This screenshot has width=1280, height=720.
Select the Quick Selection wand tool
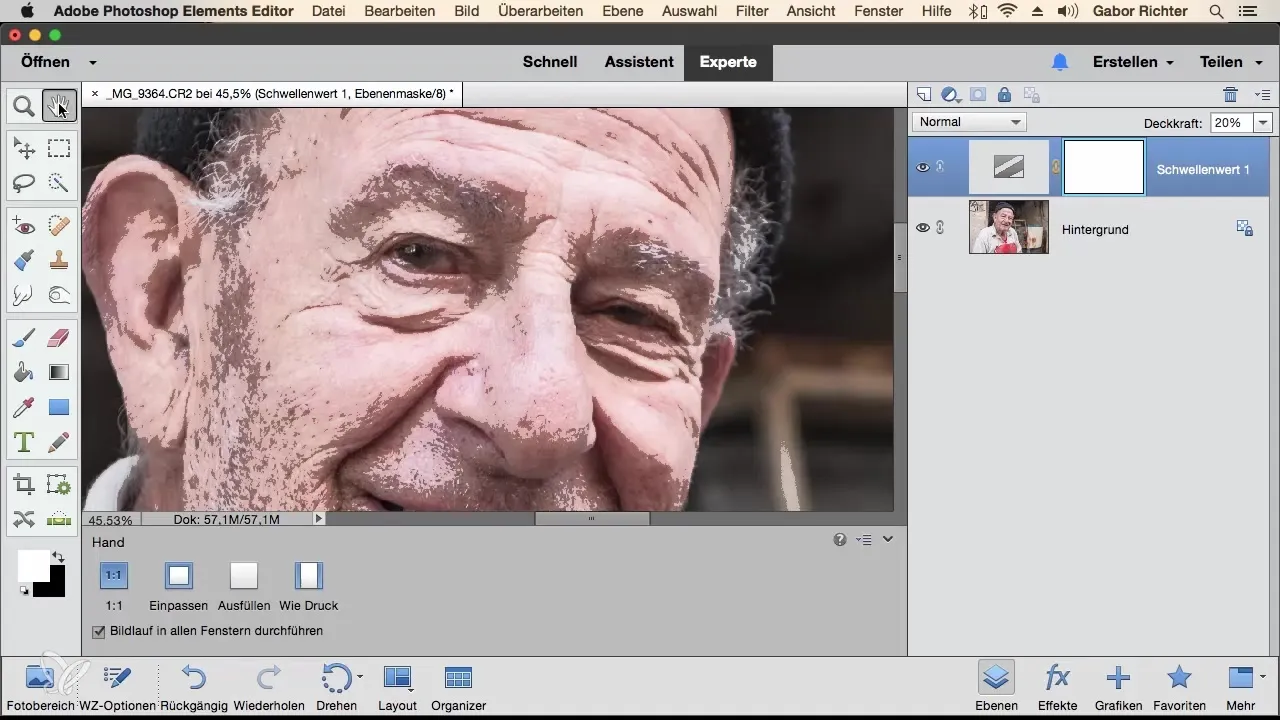click(58, 183)
